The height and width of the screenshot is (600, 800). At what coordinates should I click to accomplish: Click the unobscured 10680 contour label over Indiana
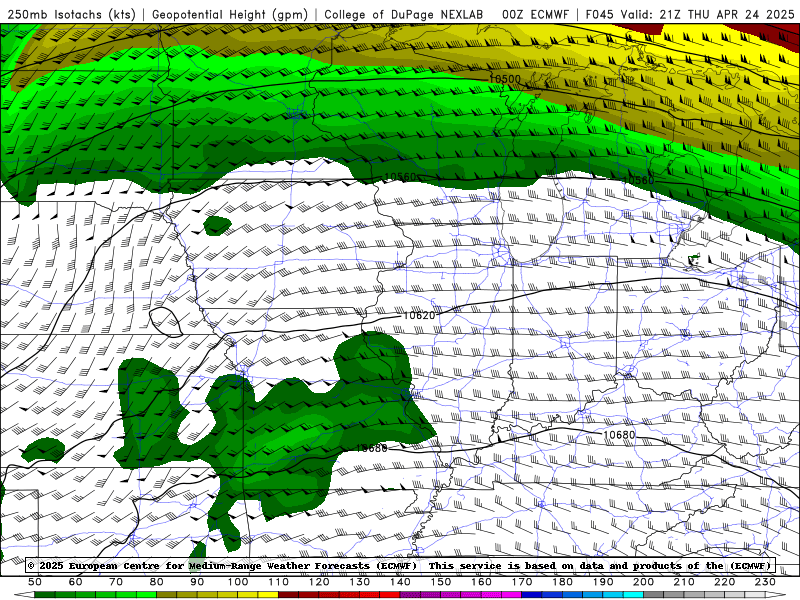click(x=619, y=435)
